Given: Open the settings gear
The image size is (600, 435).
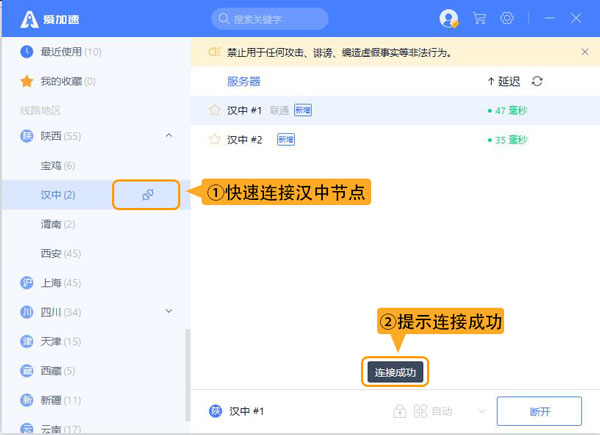Looking at the screenshot, I should point(507,18).
